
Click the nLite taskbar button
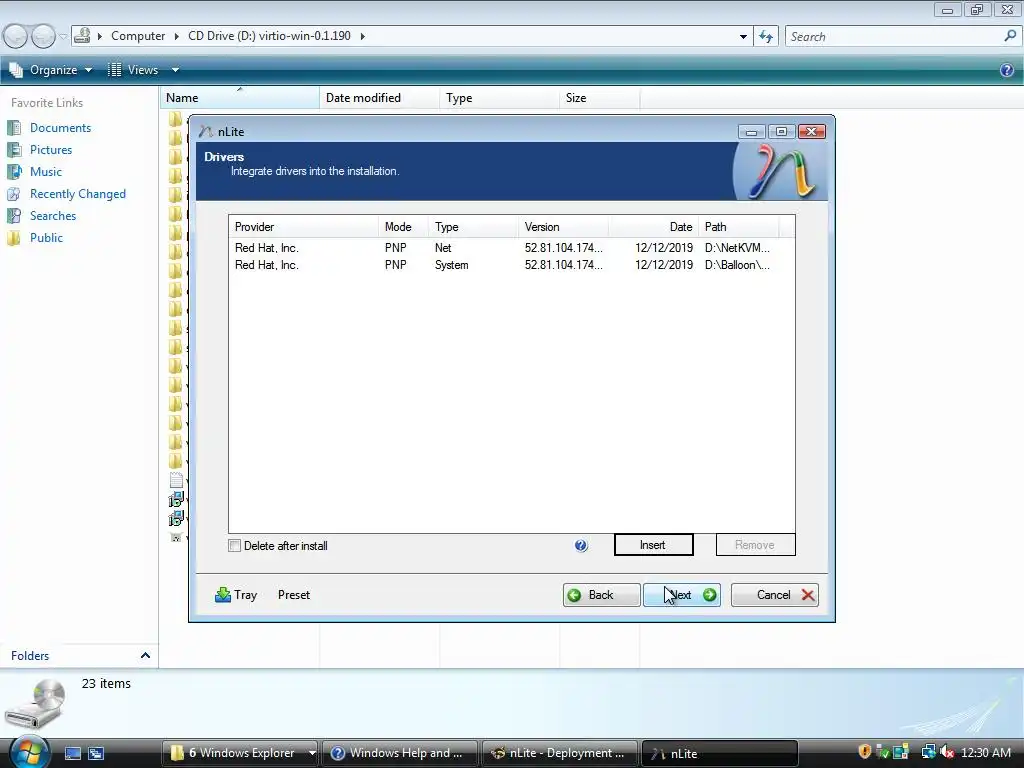[x=720, y=753]
